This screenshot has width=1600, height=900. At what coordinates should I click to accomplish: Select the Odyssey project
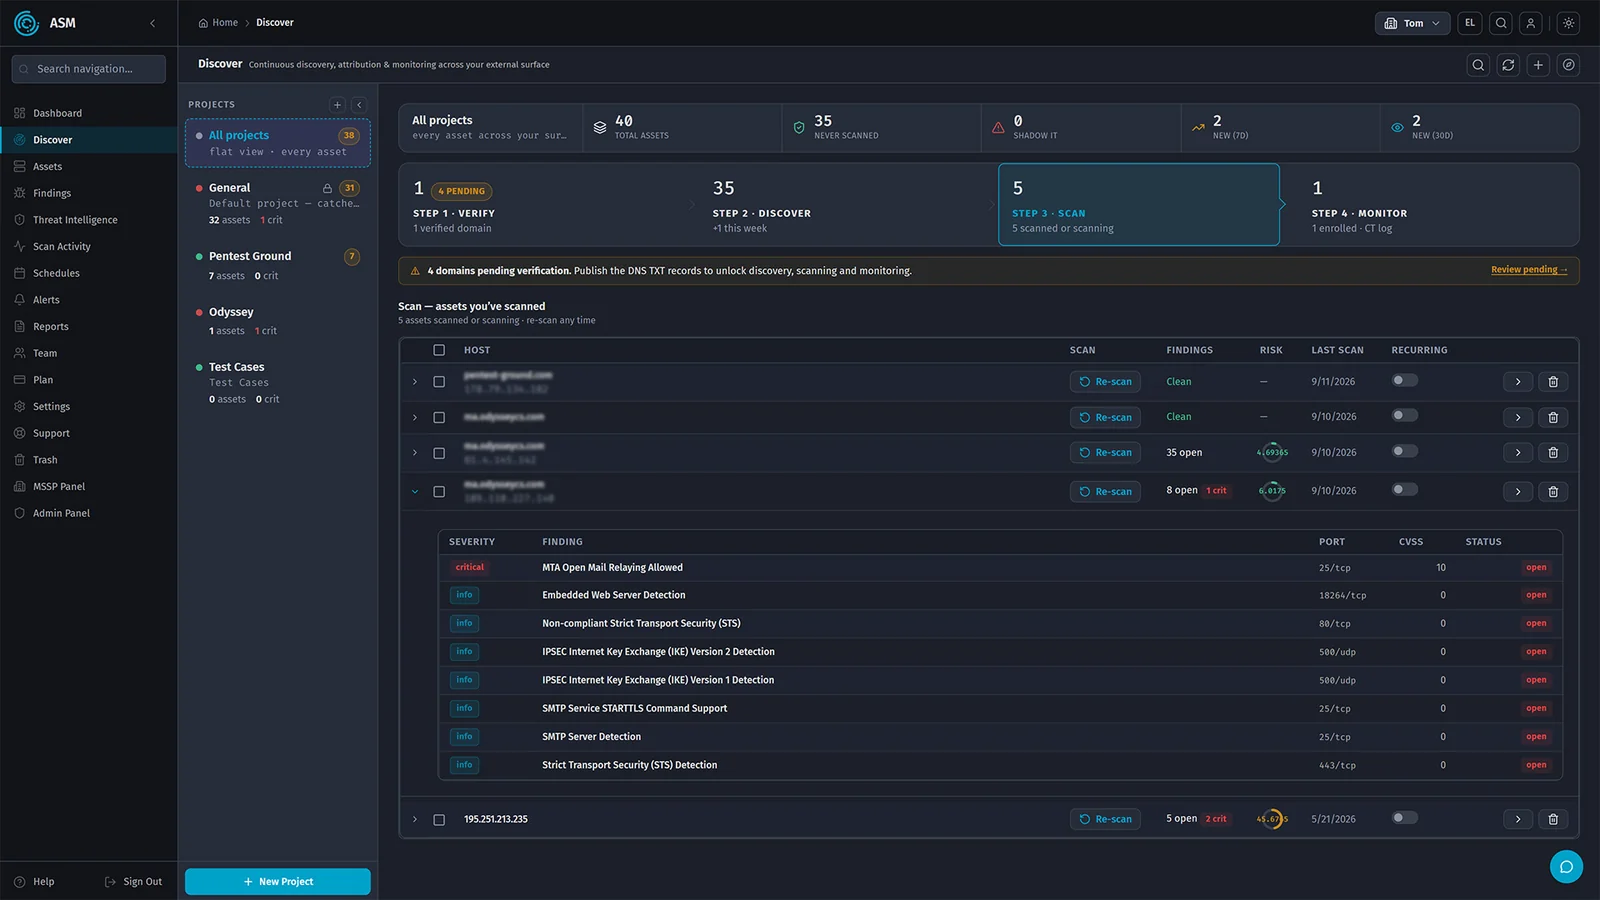coord(278,321)
